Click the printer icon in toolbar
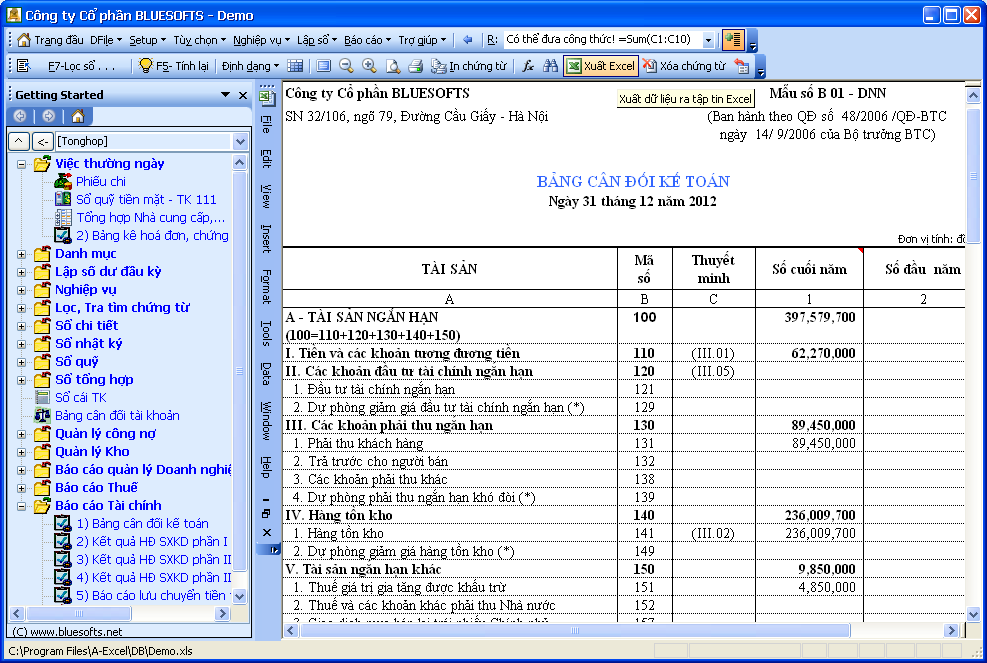Image resolution: width=987 pixels, height=663 pixels. (x=415, y=66)
